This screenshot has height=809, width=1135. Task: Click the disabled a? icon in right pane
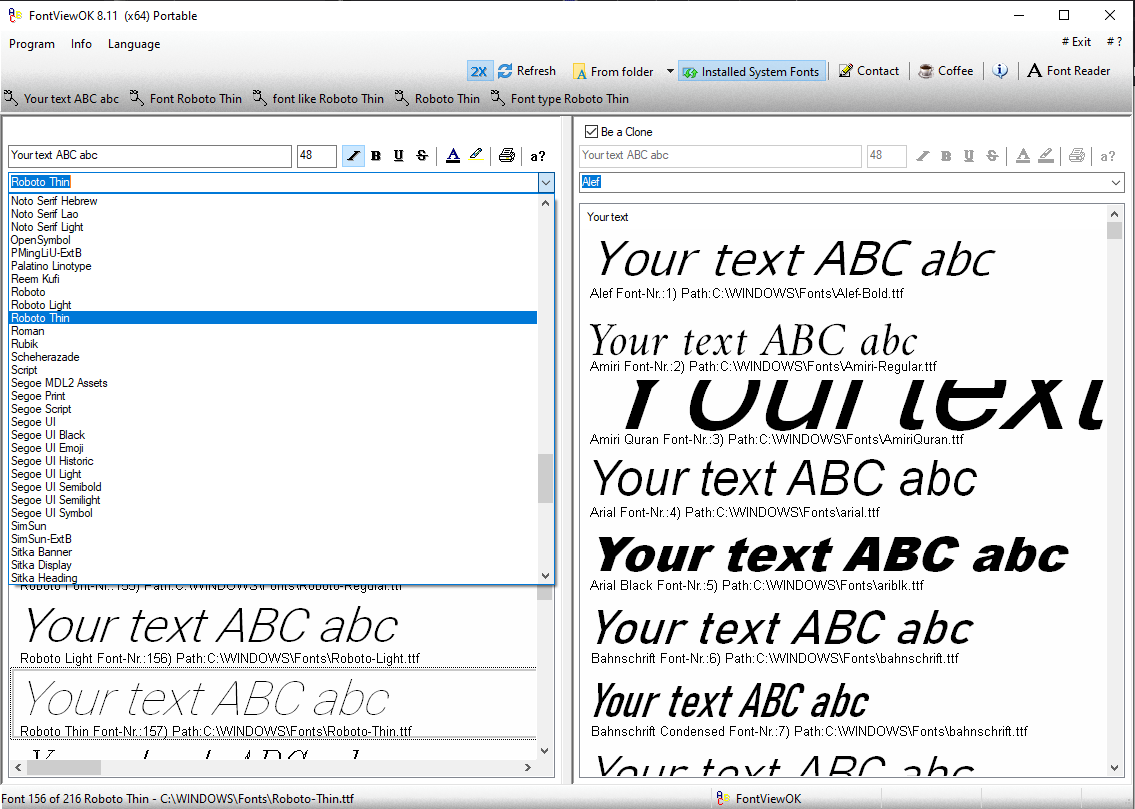pos(1107,156)
